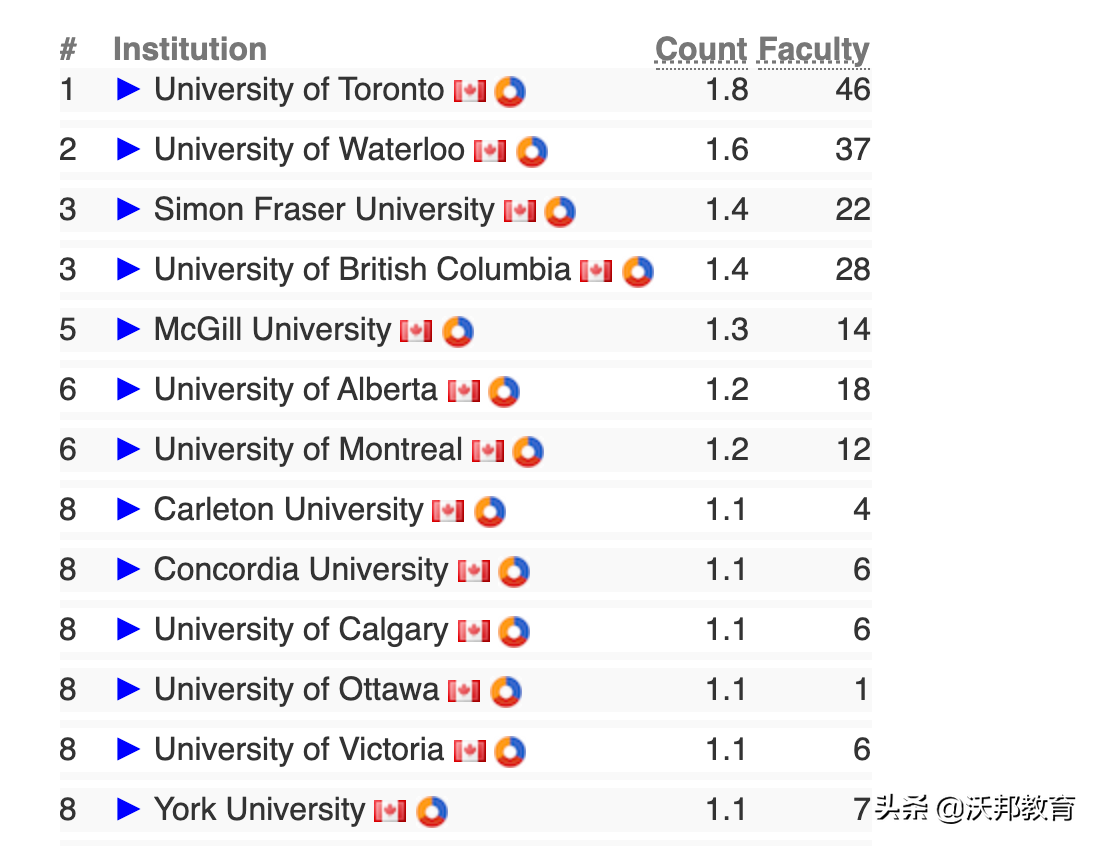Click the Canada flag next to Carleton University
Screen dimensions: 1100x846
click(x=448, y=511)
